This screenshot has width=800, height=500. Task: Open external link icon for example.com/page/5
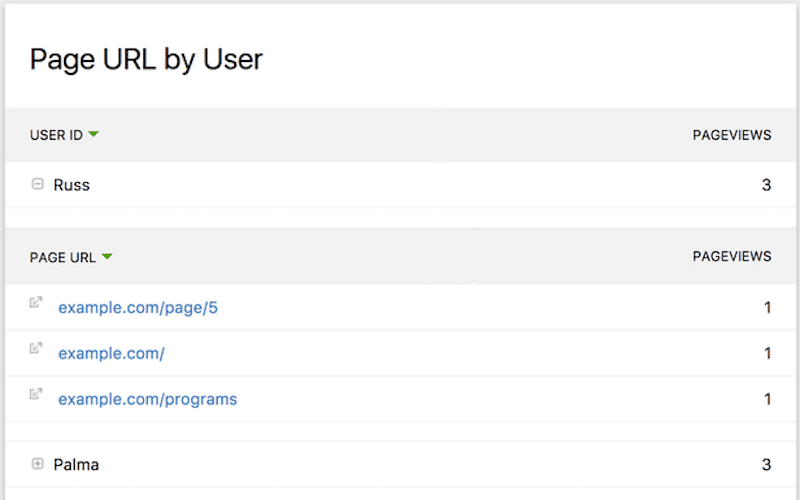point(36,302)
